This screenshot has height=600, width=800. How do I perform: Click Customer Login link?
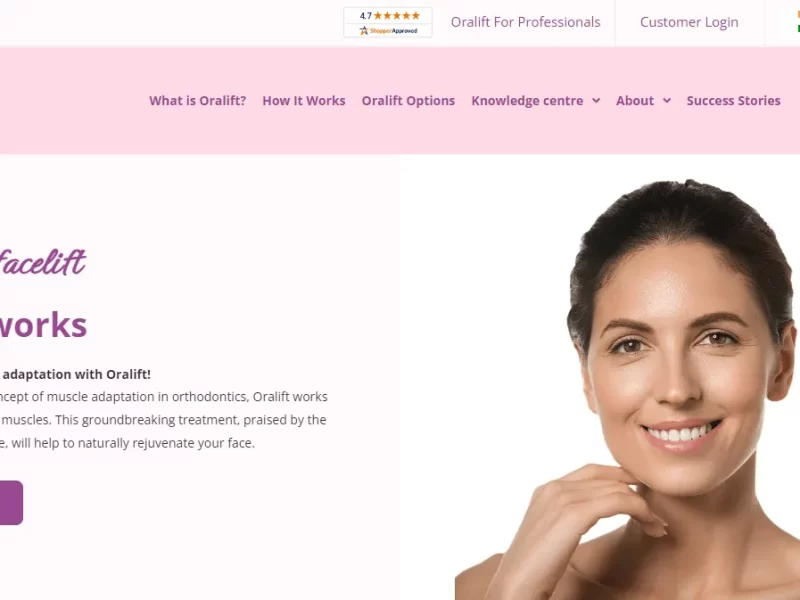pyautogui.click(x=689, y=22)
